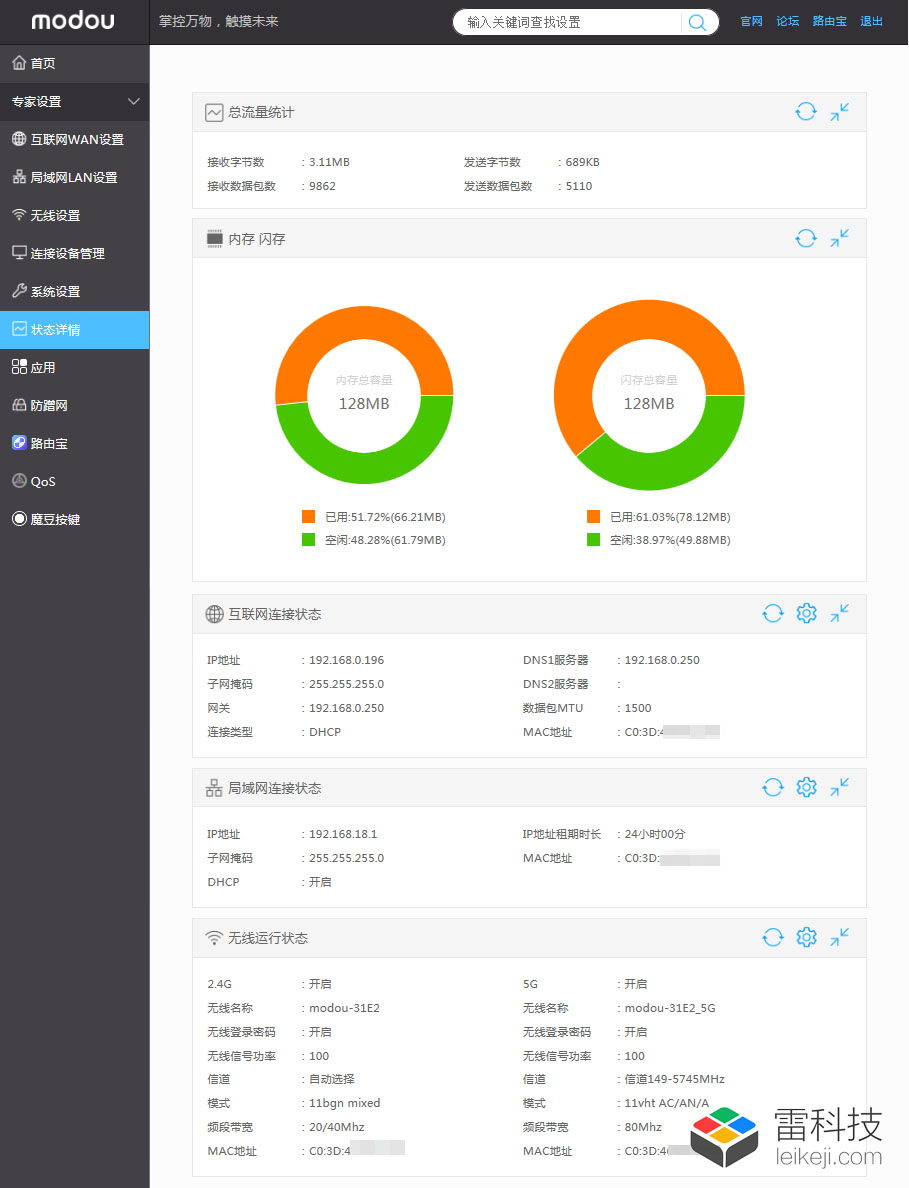Collapse the 内存 闪存 panel
Image resolution: width=909 pixels, height=1188 pixels.
coord(840,238)
